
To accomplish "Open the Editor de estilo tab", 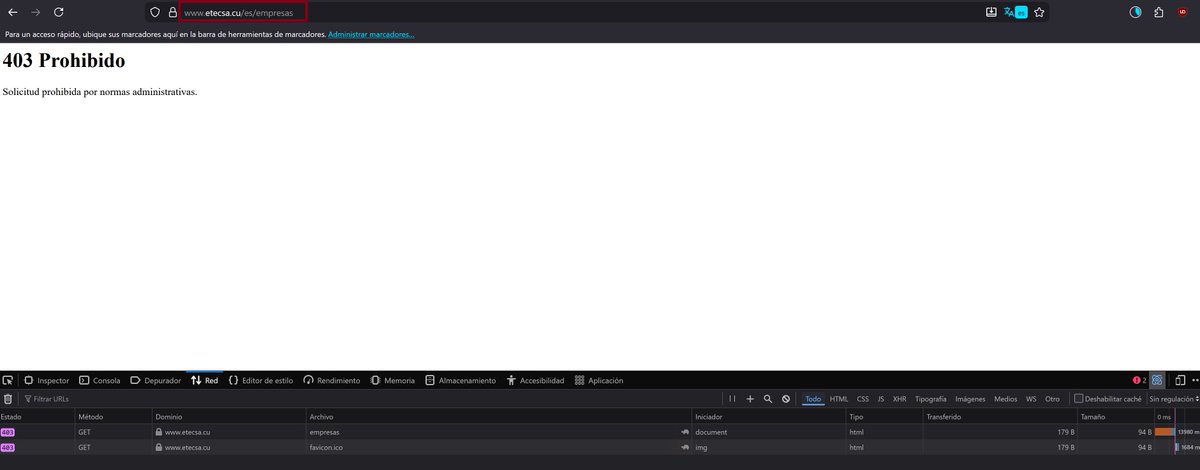I will click(261, 380).
